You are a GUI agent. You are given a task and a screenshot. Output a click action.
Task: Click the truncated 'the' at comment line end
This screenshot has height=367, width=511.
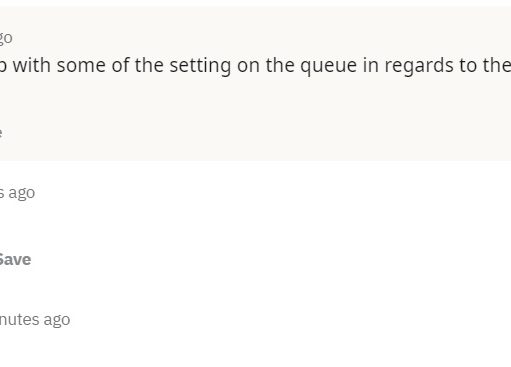click(496, 65)
